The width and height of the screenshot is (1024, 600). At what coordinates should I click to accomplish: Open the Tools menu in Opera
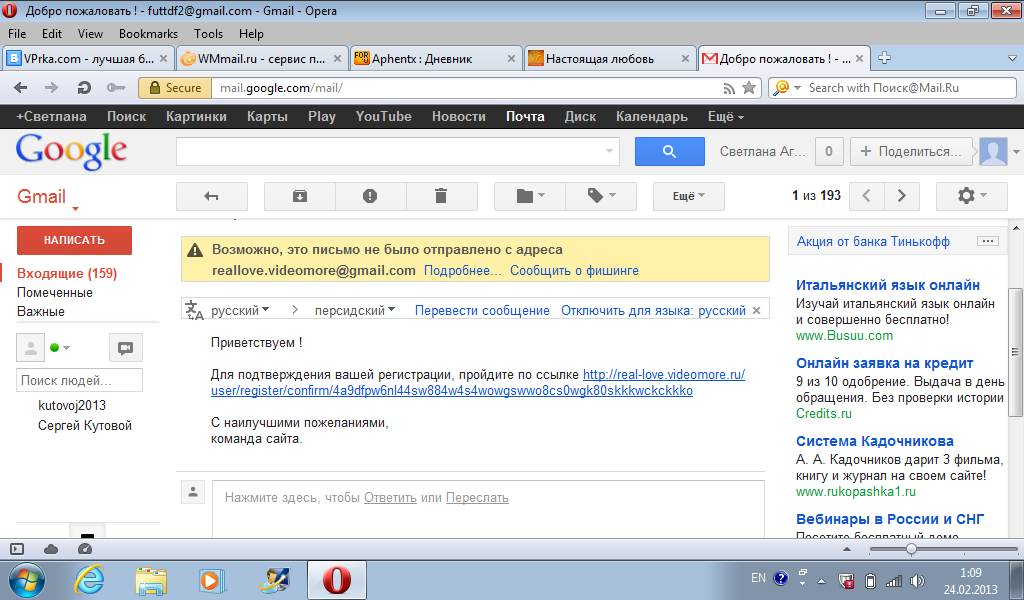(x=208, y=34)
